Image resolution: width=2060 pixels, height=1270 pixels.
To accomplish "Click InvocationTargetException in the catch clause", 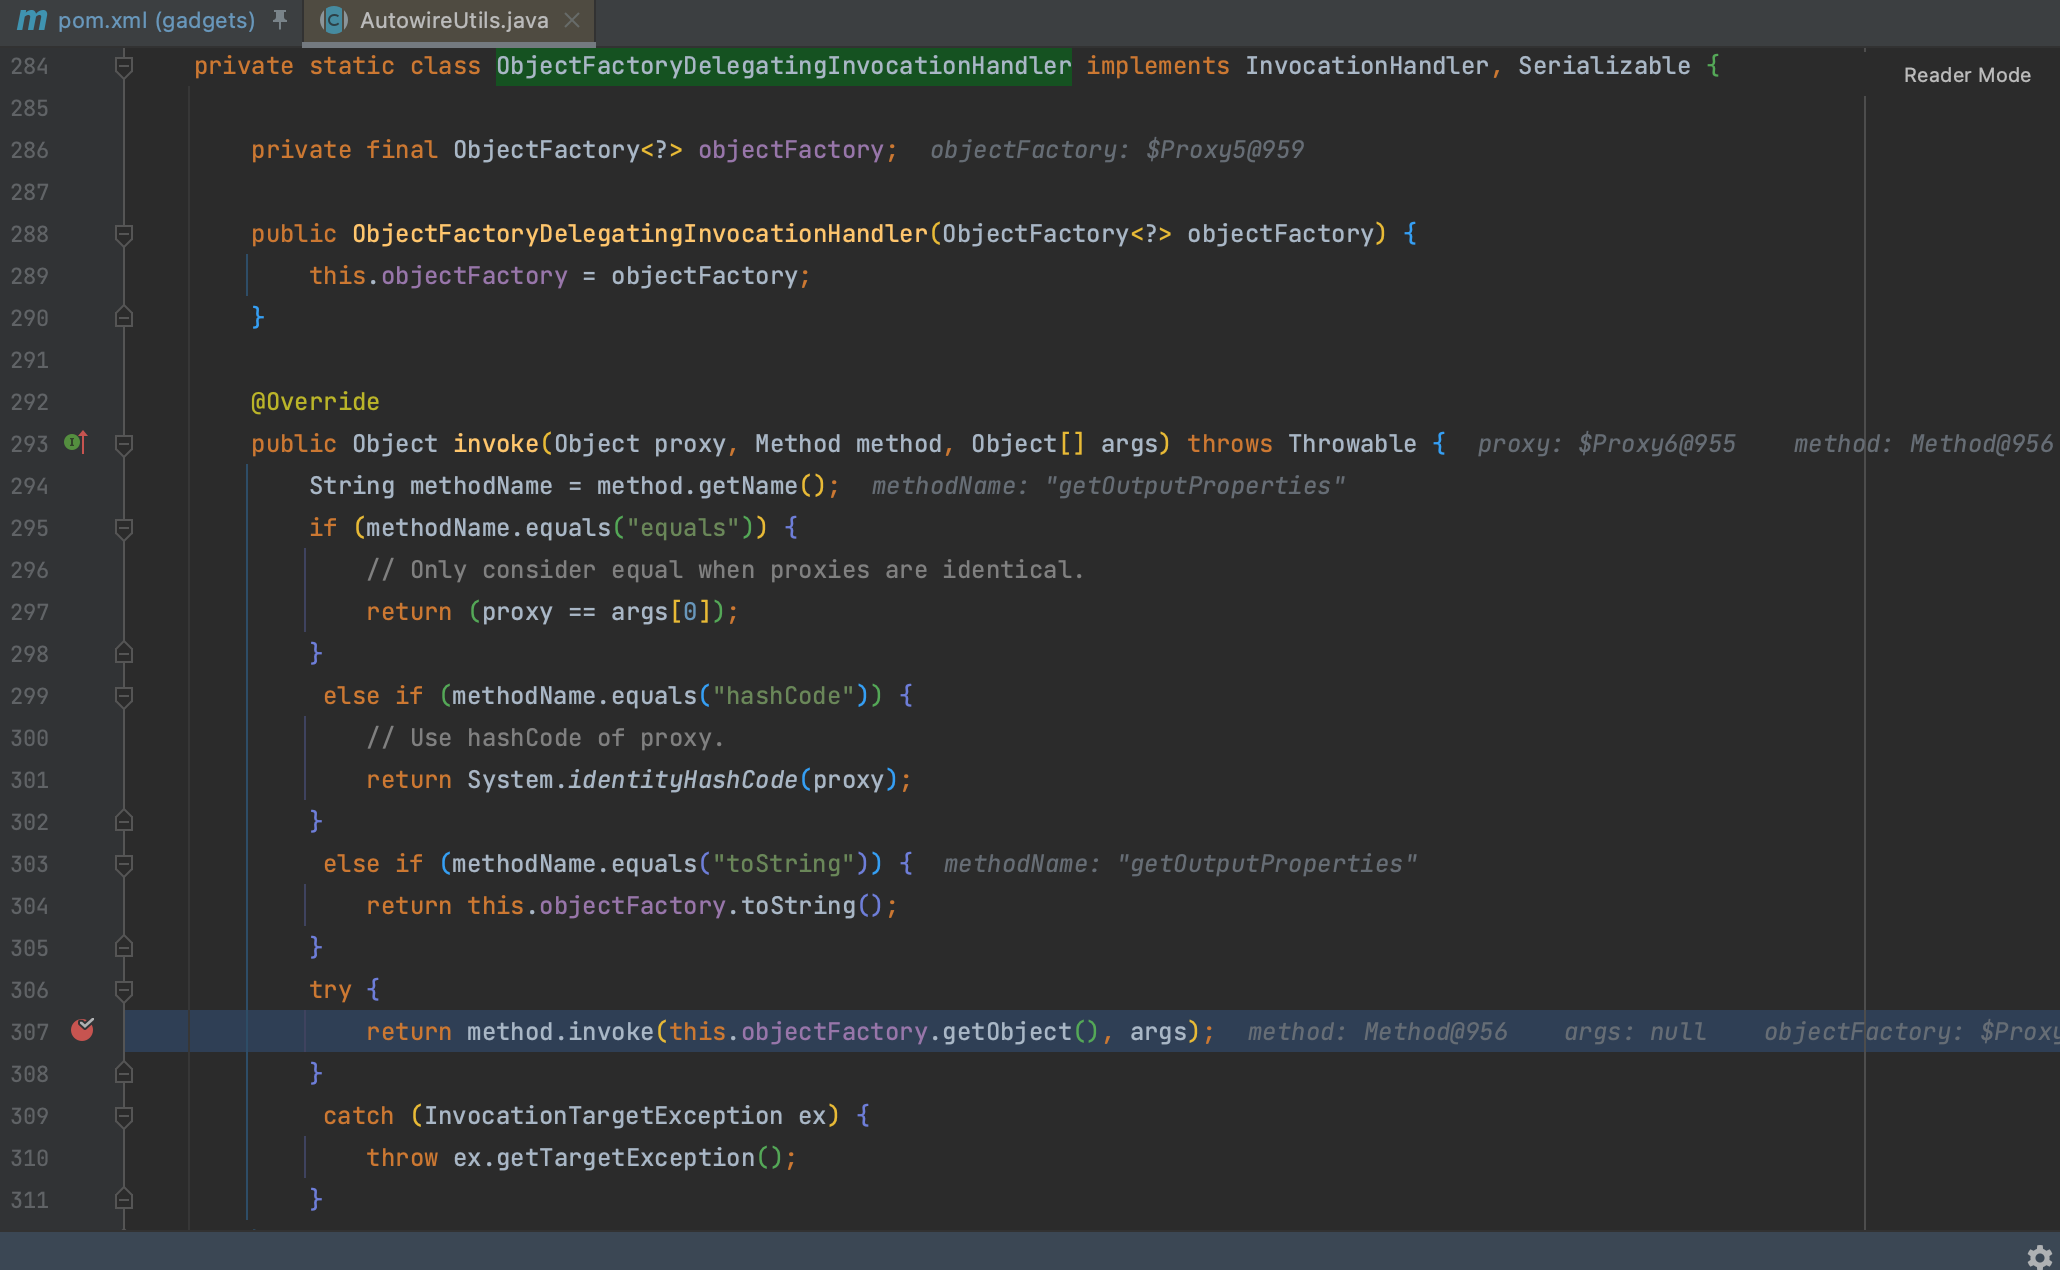I will [603, 1116].
